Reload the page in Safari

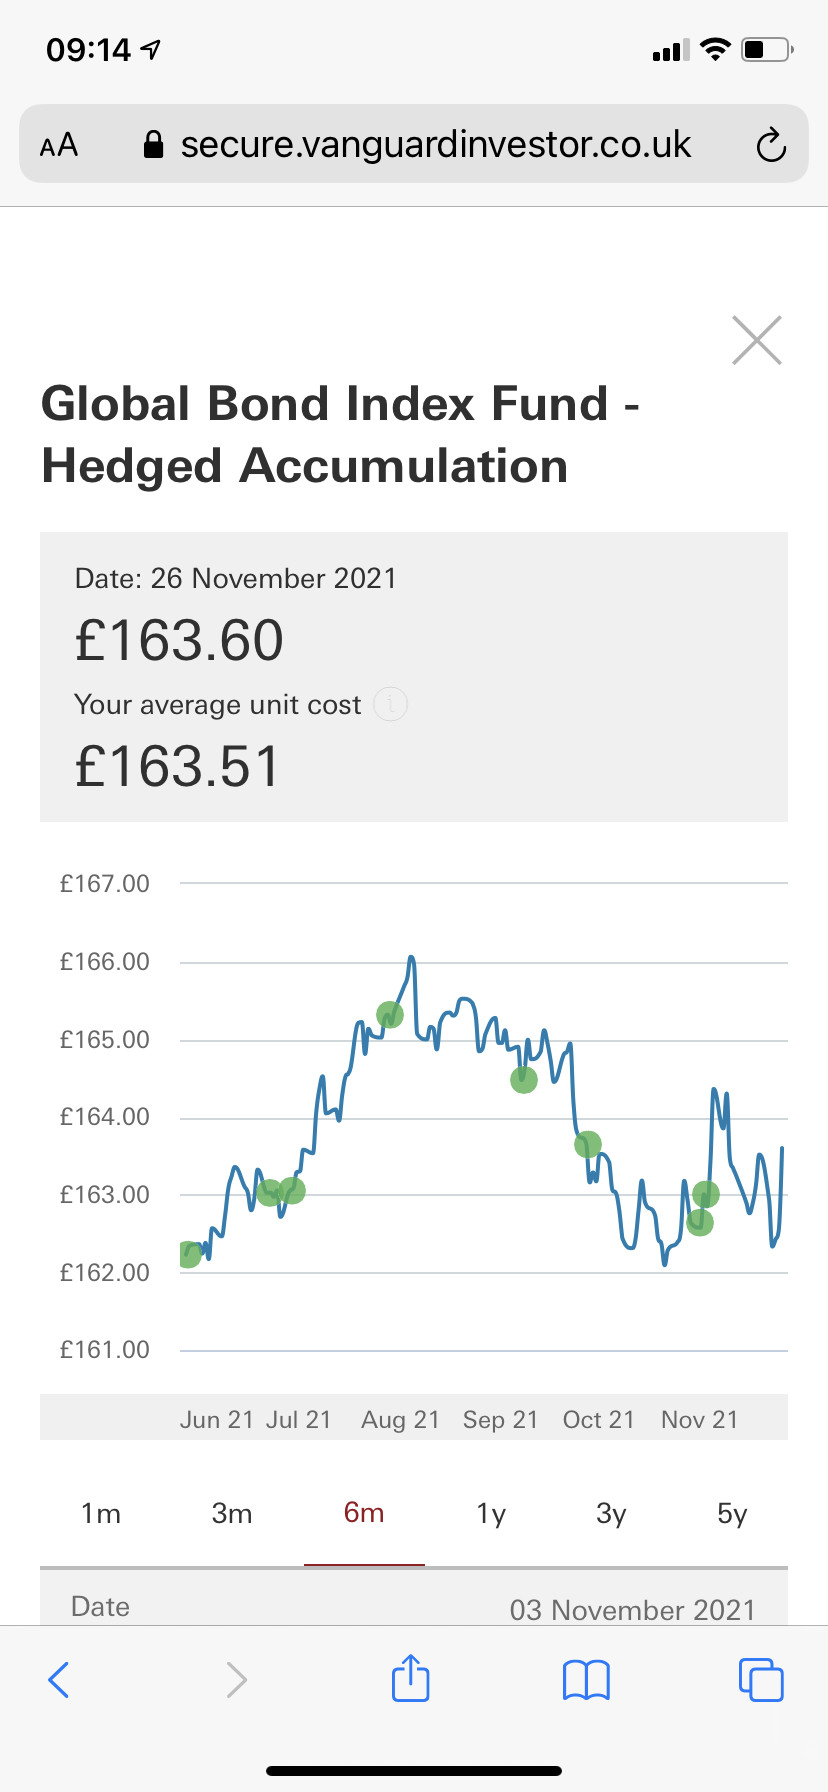(770, 145)
